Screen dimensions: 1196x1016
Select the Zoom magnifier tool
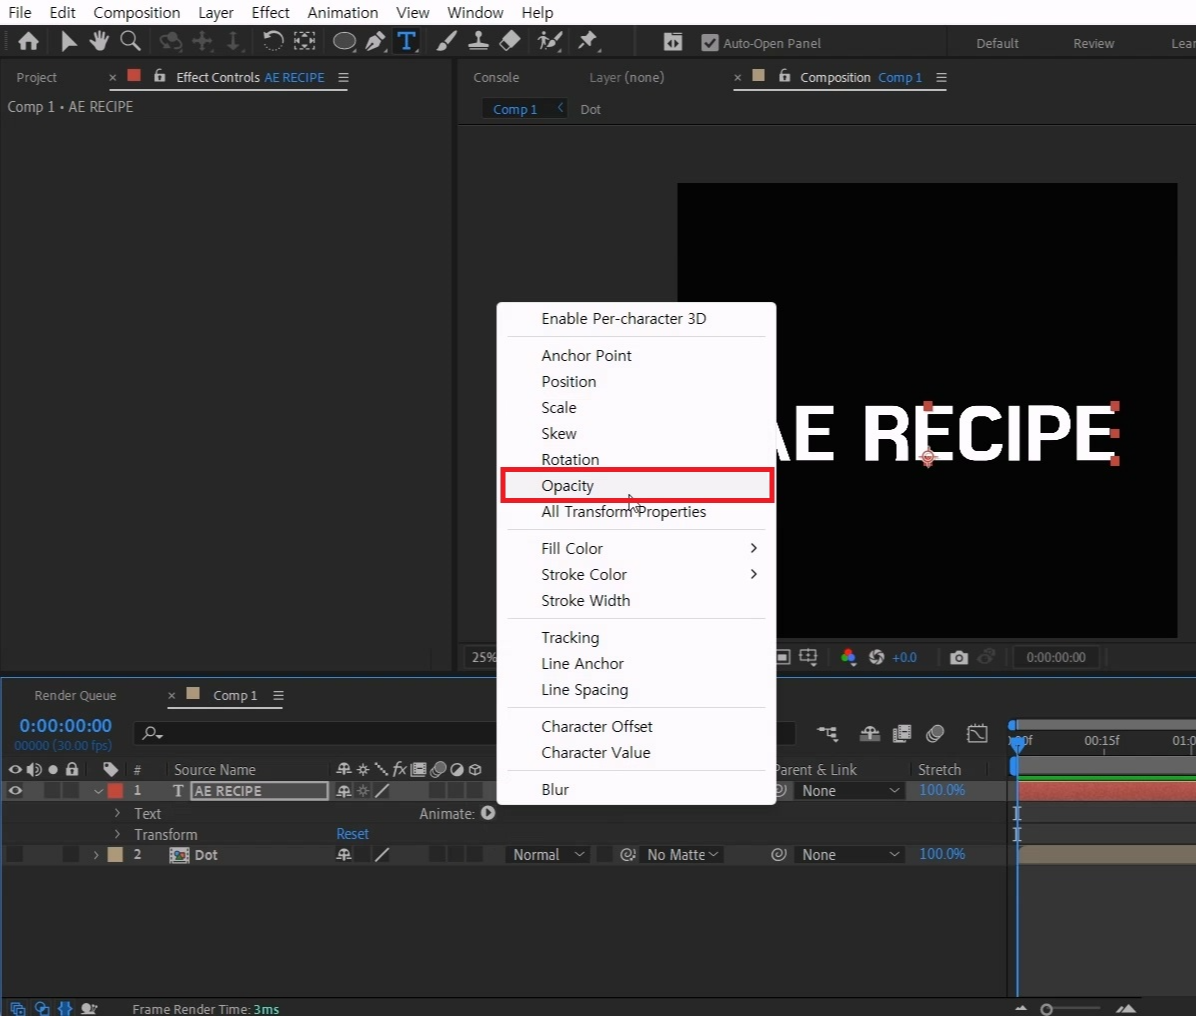[130, 41]
